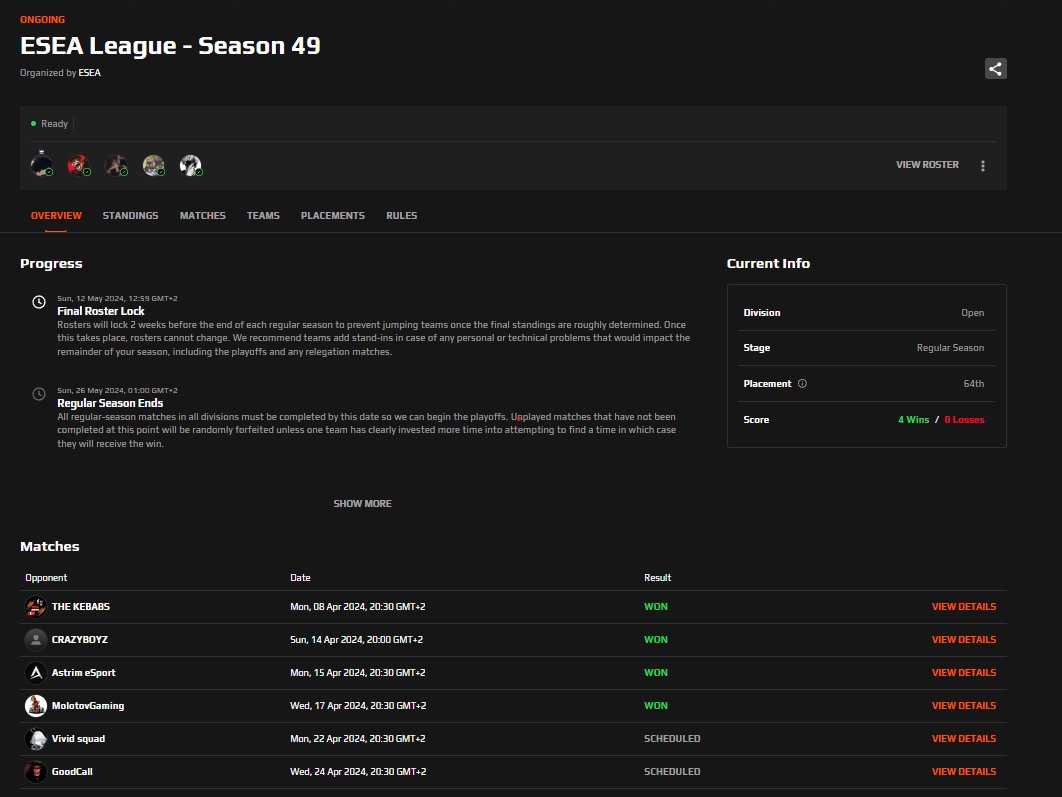
Task: Click the Result column header
Action: click(657, 578)
